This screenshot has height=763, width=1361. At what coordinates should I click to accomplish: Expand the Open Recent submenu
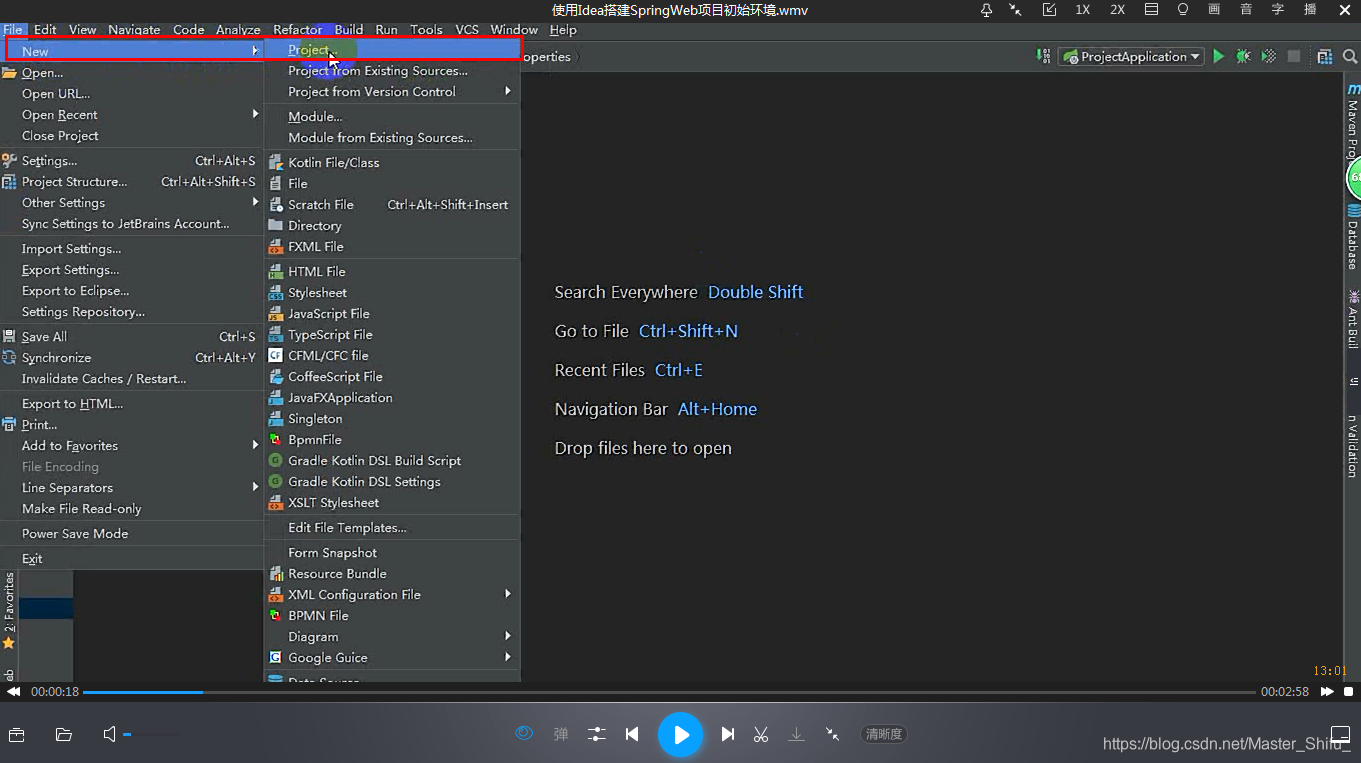click(x=132, y=115)
